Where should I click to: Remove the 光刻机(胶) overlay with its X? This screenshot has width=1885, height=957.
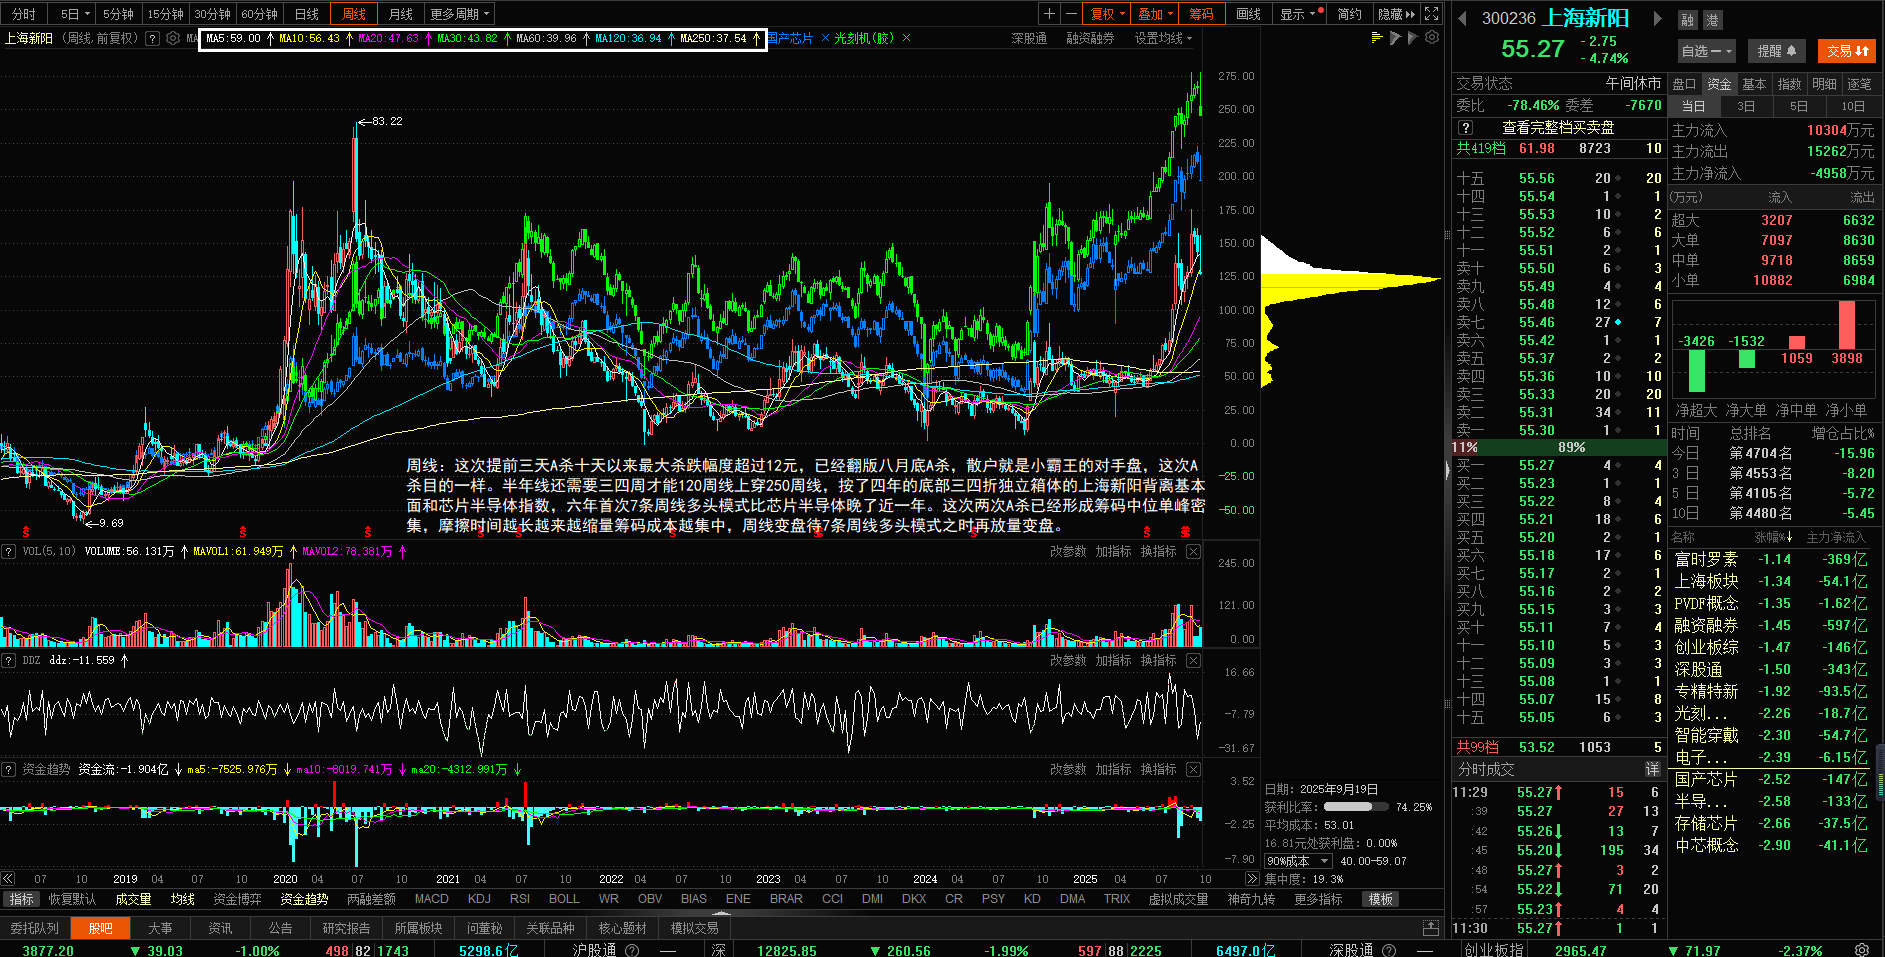pyautogui.click(x=906, y=38)
